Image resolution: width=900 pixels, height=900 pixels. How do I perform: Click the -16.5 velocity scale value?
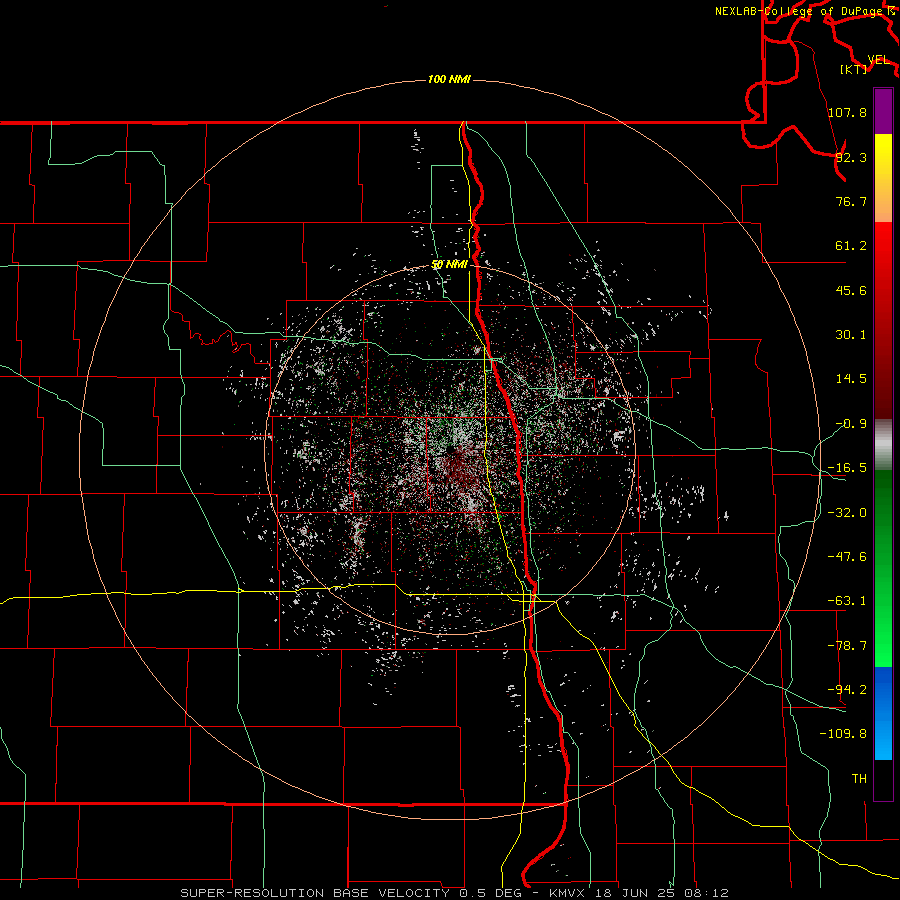click(x=847, y=468)
